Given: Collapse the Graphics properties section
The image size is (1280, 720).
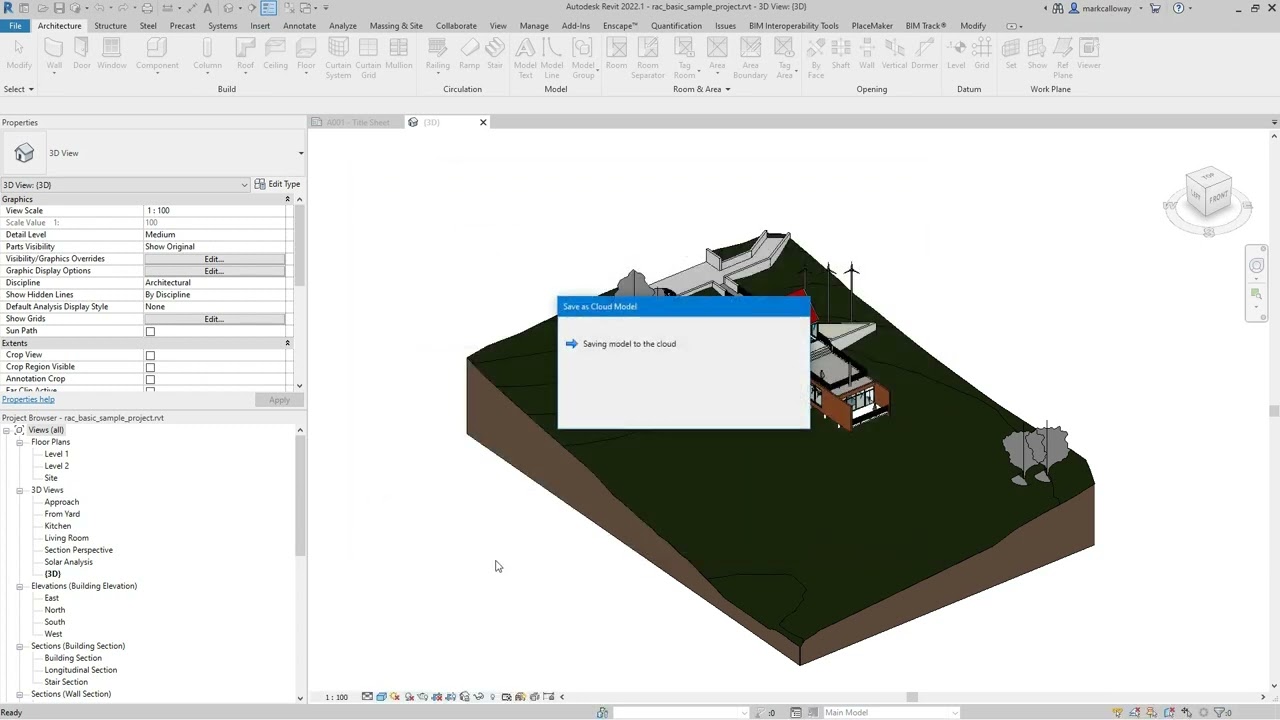Looking at the screenshot, I should click(287, 199).
